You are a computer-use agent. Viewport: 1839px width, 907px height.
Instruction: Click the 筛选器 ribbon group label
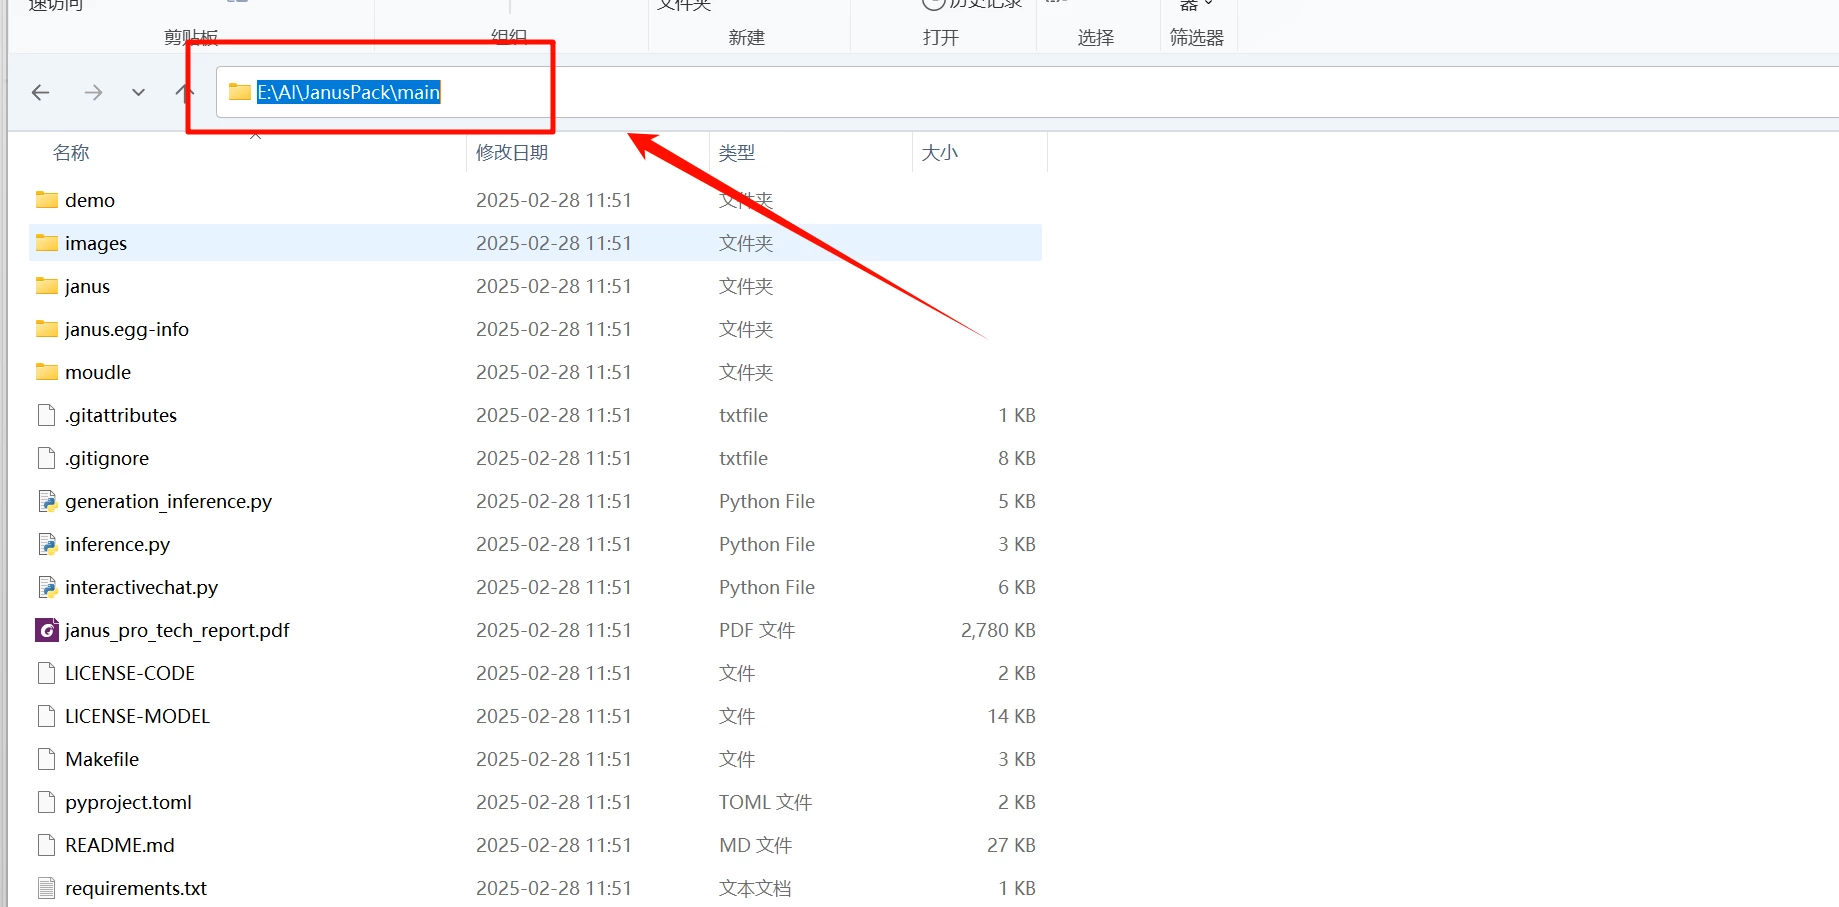click(1196, 38)
